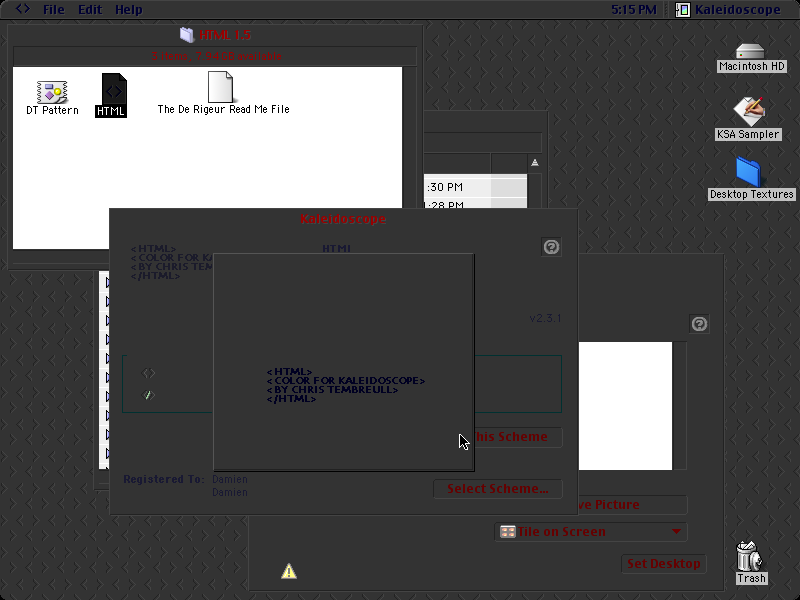Select The De Rigeur Read Me File
This screenshot has width=800, height=600.
pos(220,87)
